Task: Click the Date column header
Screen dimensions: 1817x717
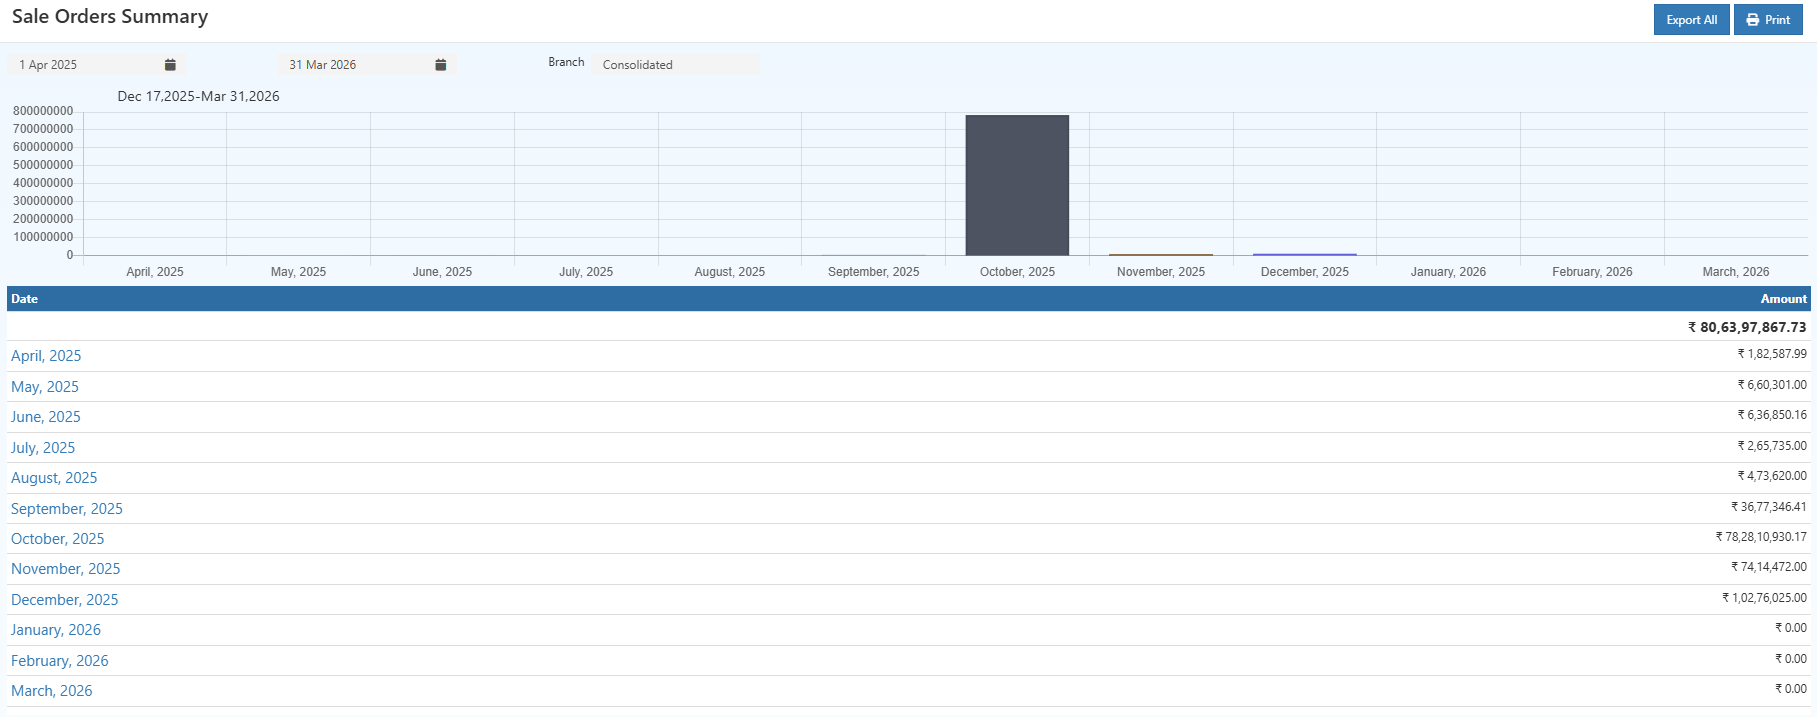Action: (x=25, y=299)
